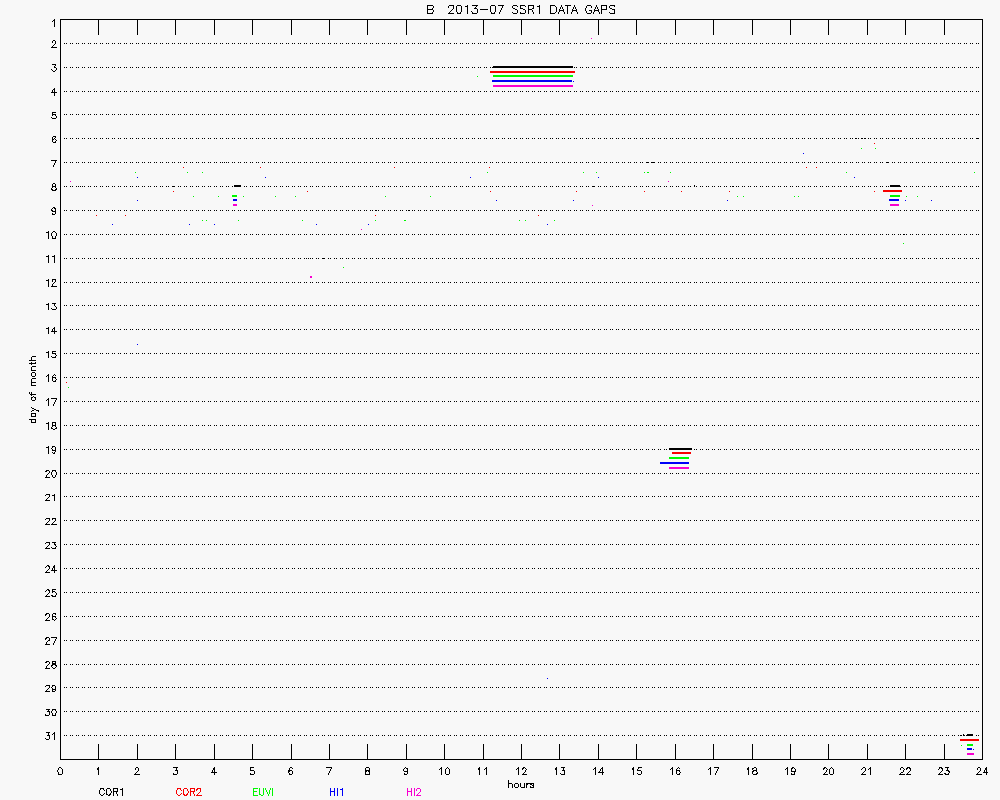Click the hour 12 tick label on x-axis
Screen dimensions: 1000x800
[x=521, y=771]
